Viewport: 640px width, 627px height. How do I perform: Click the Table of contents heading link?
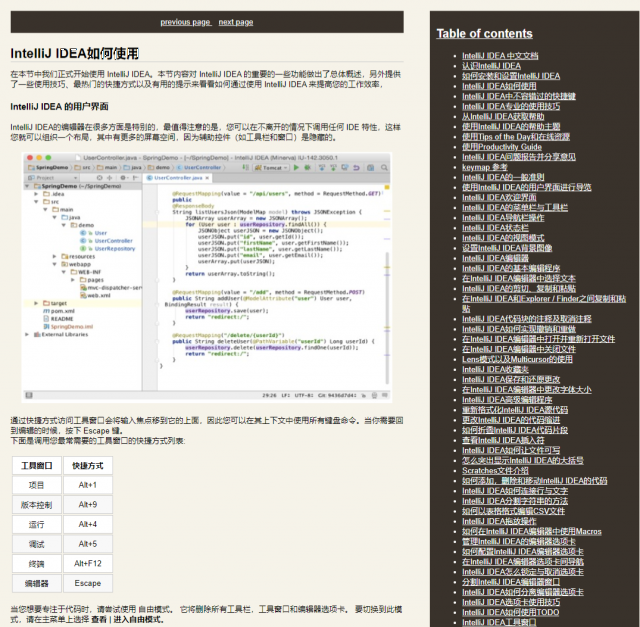484,33
